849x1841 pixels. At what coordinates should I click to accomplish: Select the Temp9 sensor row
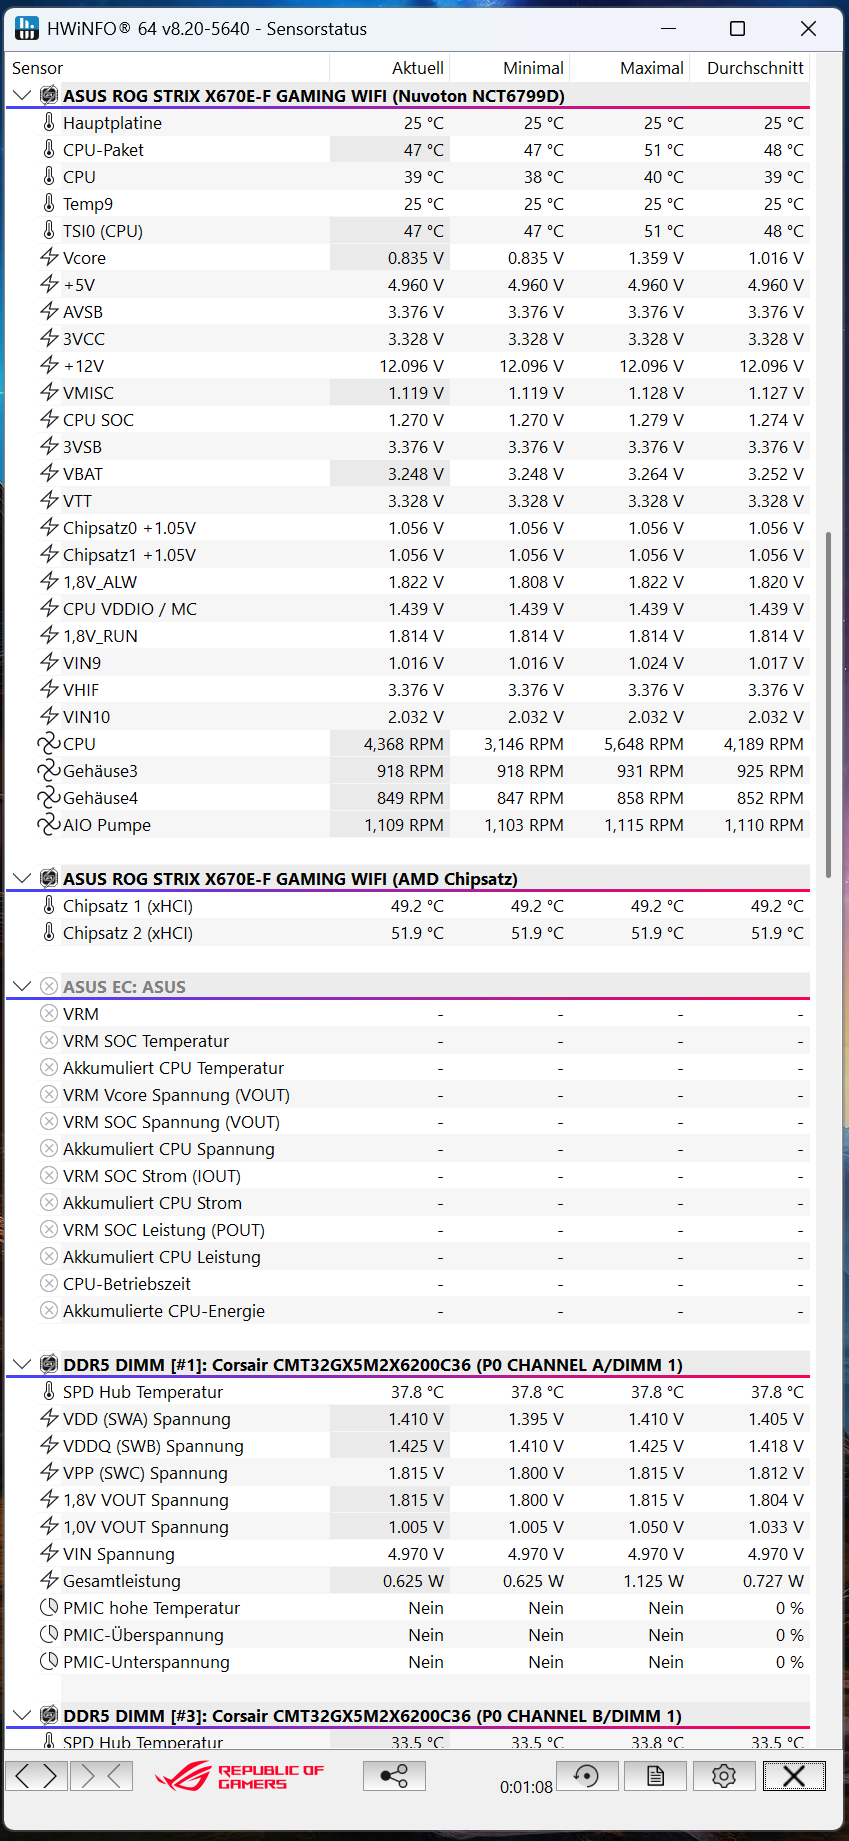click(408, 204)
